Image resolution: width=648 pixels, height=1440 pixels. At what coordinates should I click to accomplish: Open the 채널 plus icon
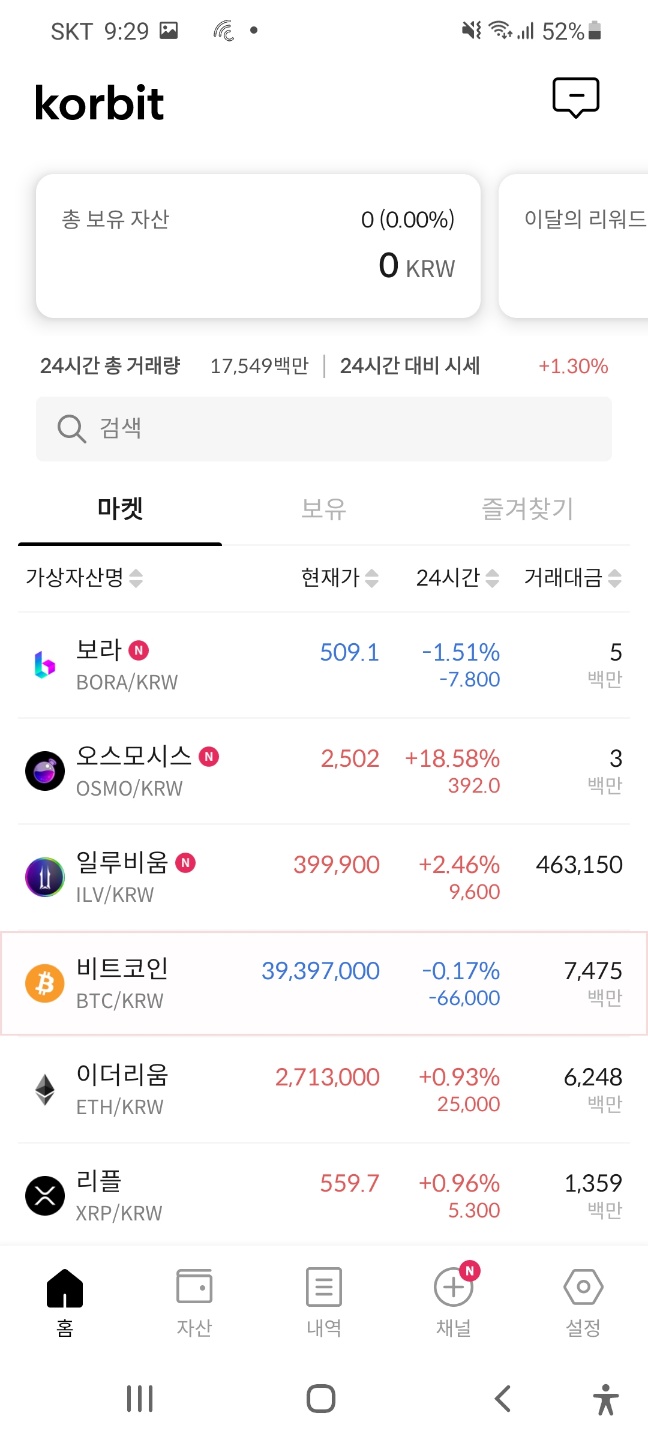tap(453, 1288)
